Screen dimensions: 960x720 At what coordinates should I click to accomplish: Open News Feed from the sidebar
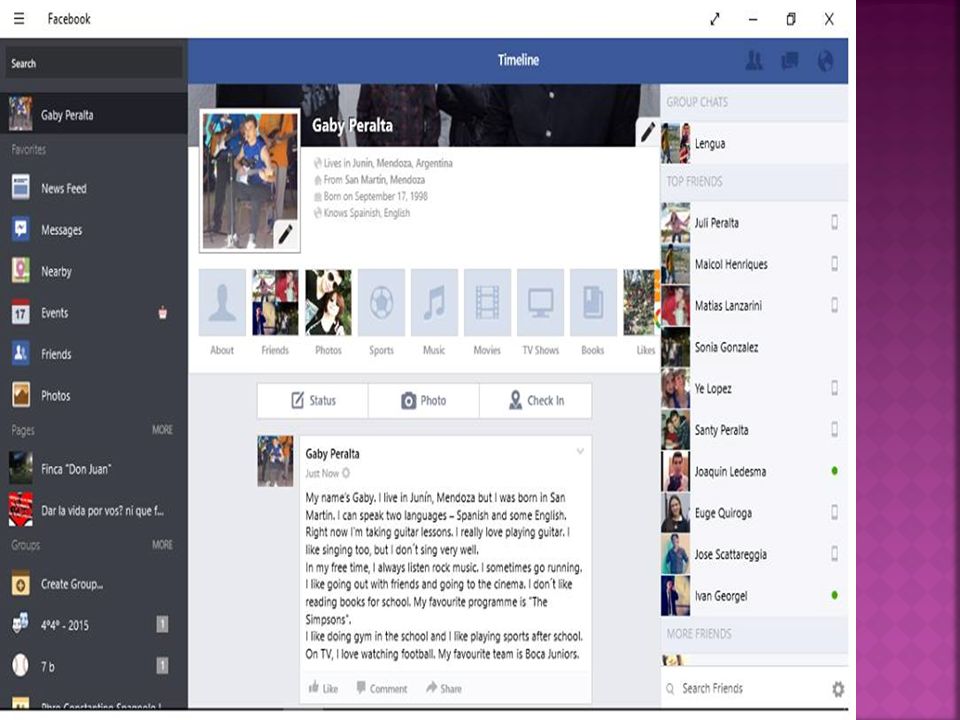click(x=94, y=188)
